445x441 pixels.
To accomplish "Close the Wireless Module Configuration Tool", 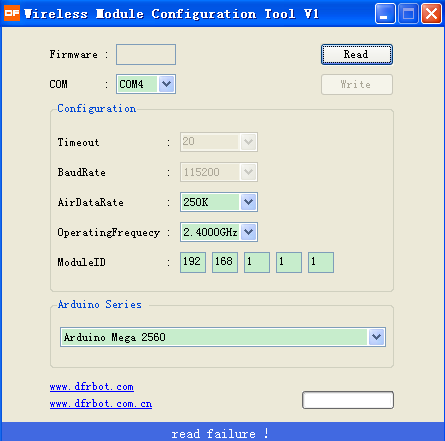I will click(431, 14).
